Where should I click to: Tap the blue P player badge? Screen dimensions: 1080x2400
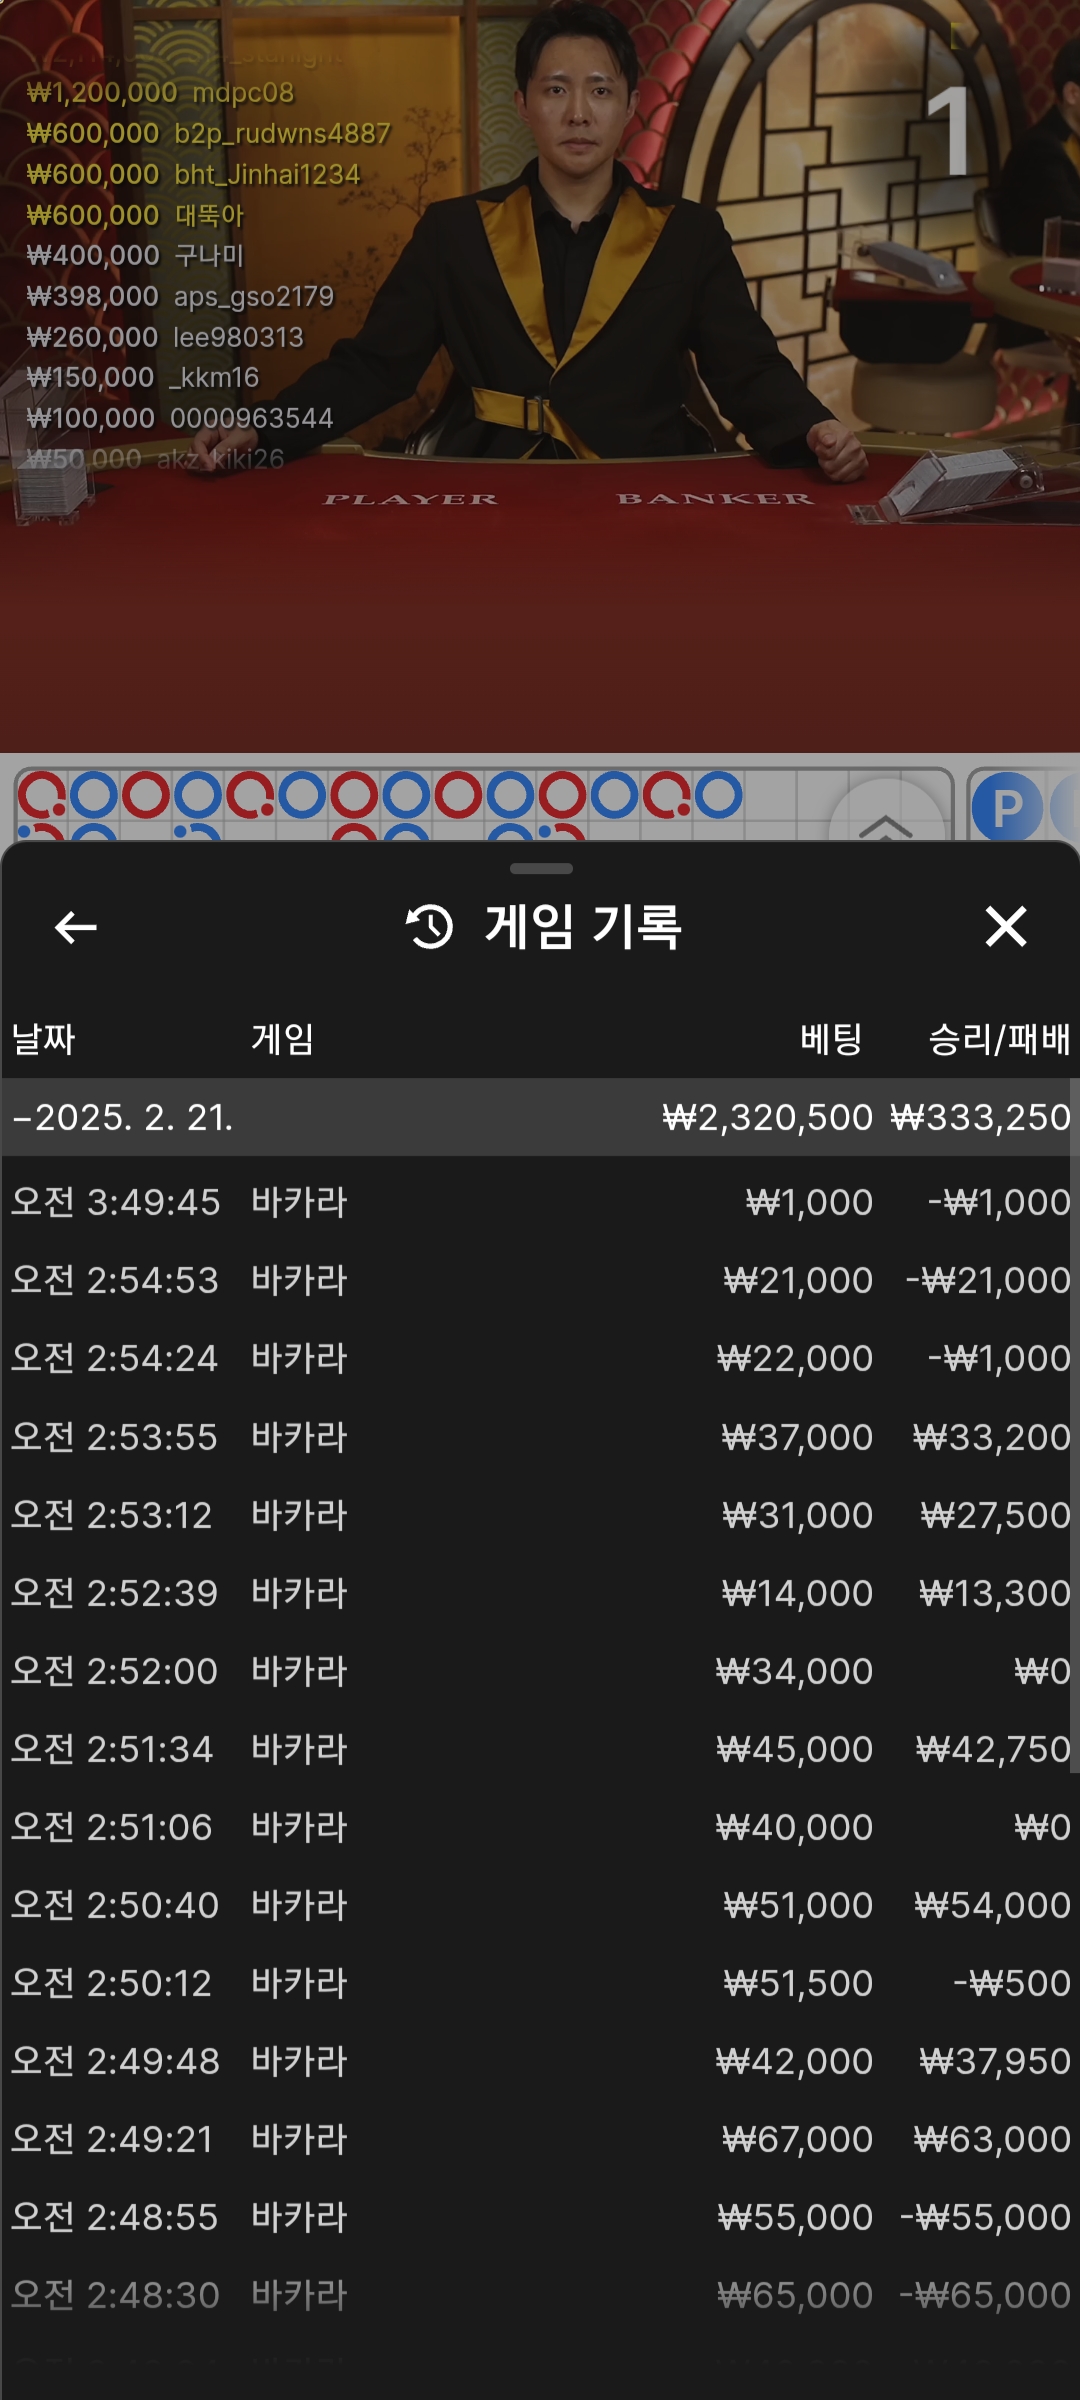pos(1006,807)
